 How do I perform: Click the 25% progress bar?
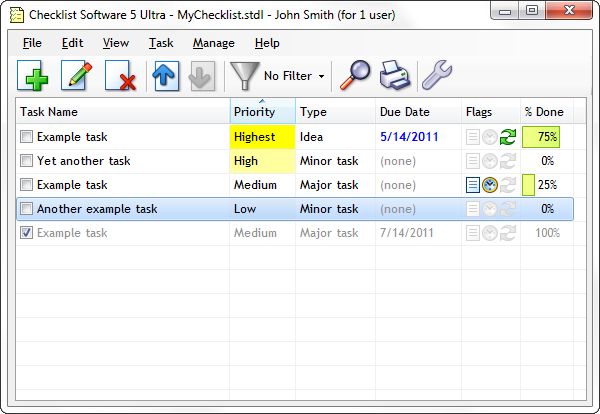[x=528, y=185]
